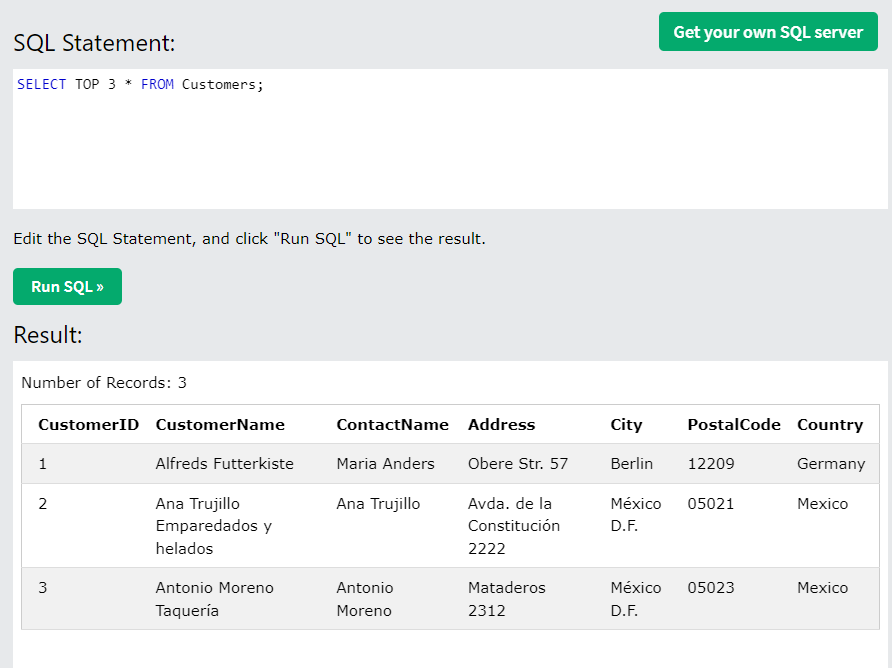The height and width of the screenshot is (668, 892).
Task: Click inside the SQL statement editor
Action: (450, 139)
